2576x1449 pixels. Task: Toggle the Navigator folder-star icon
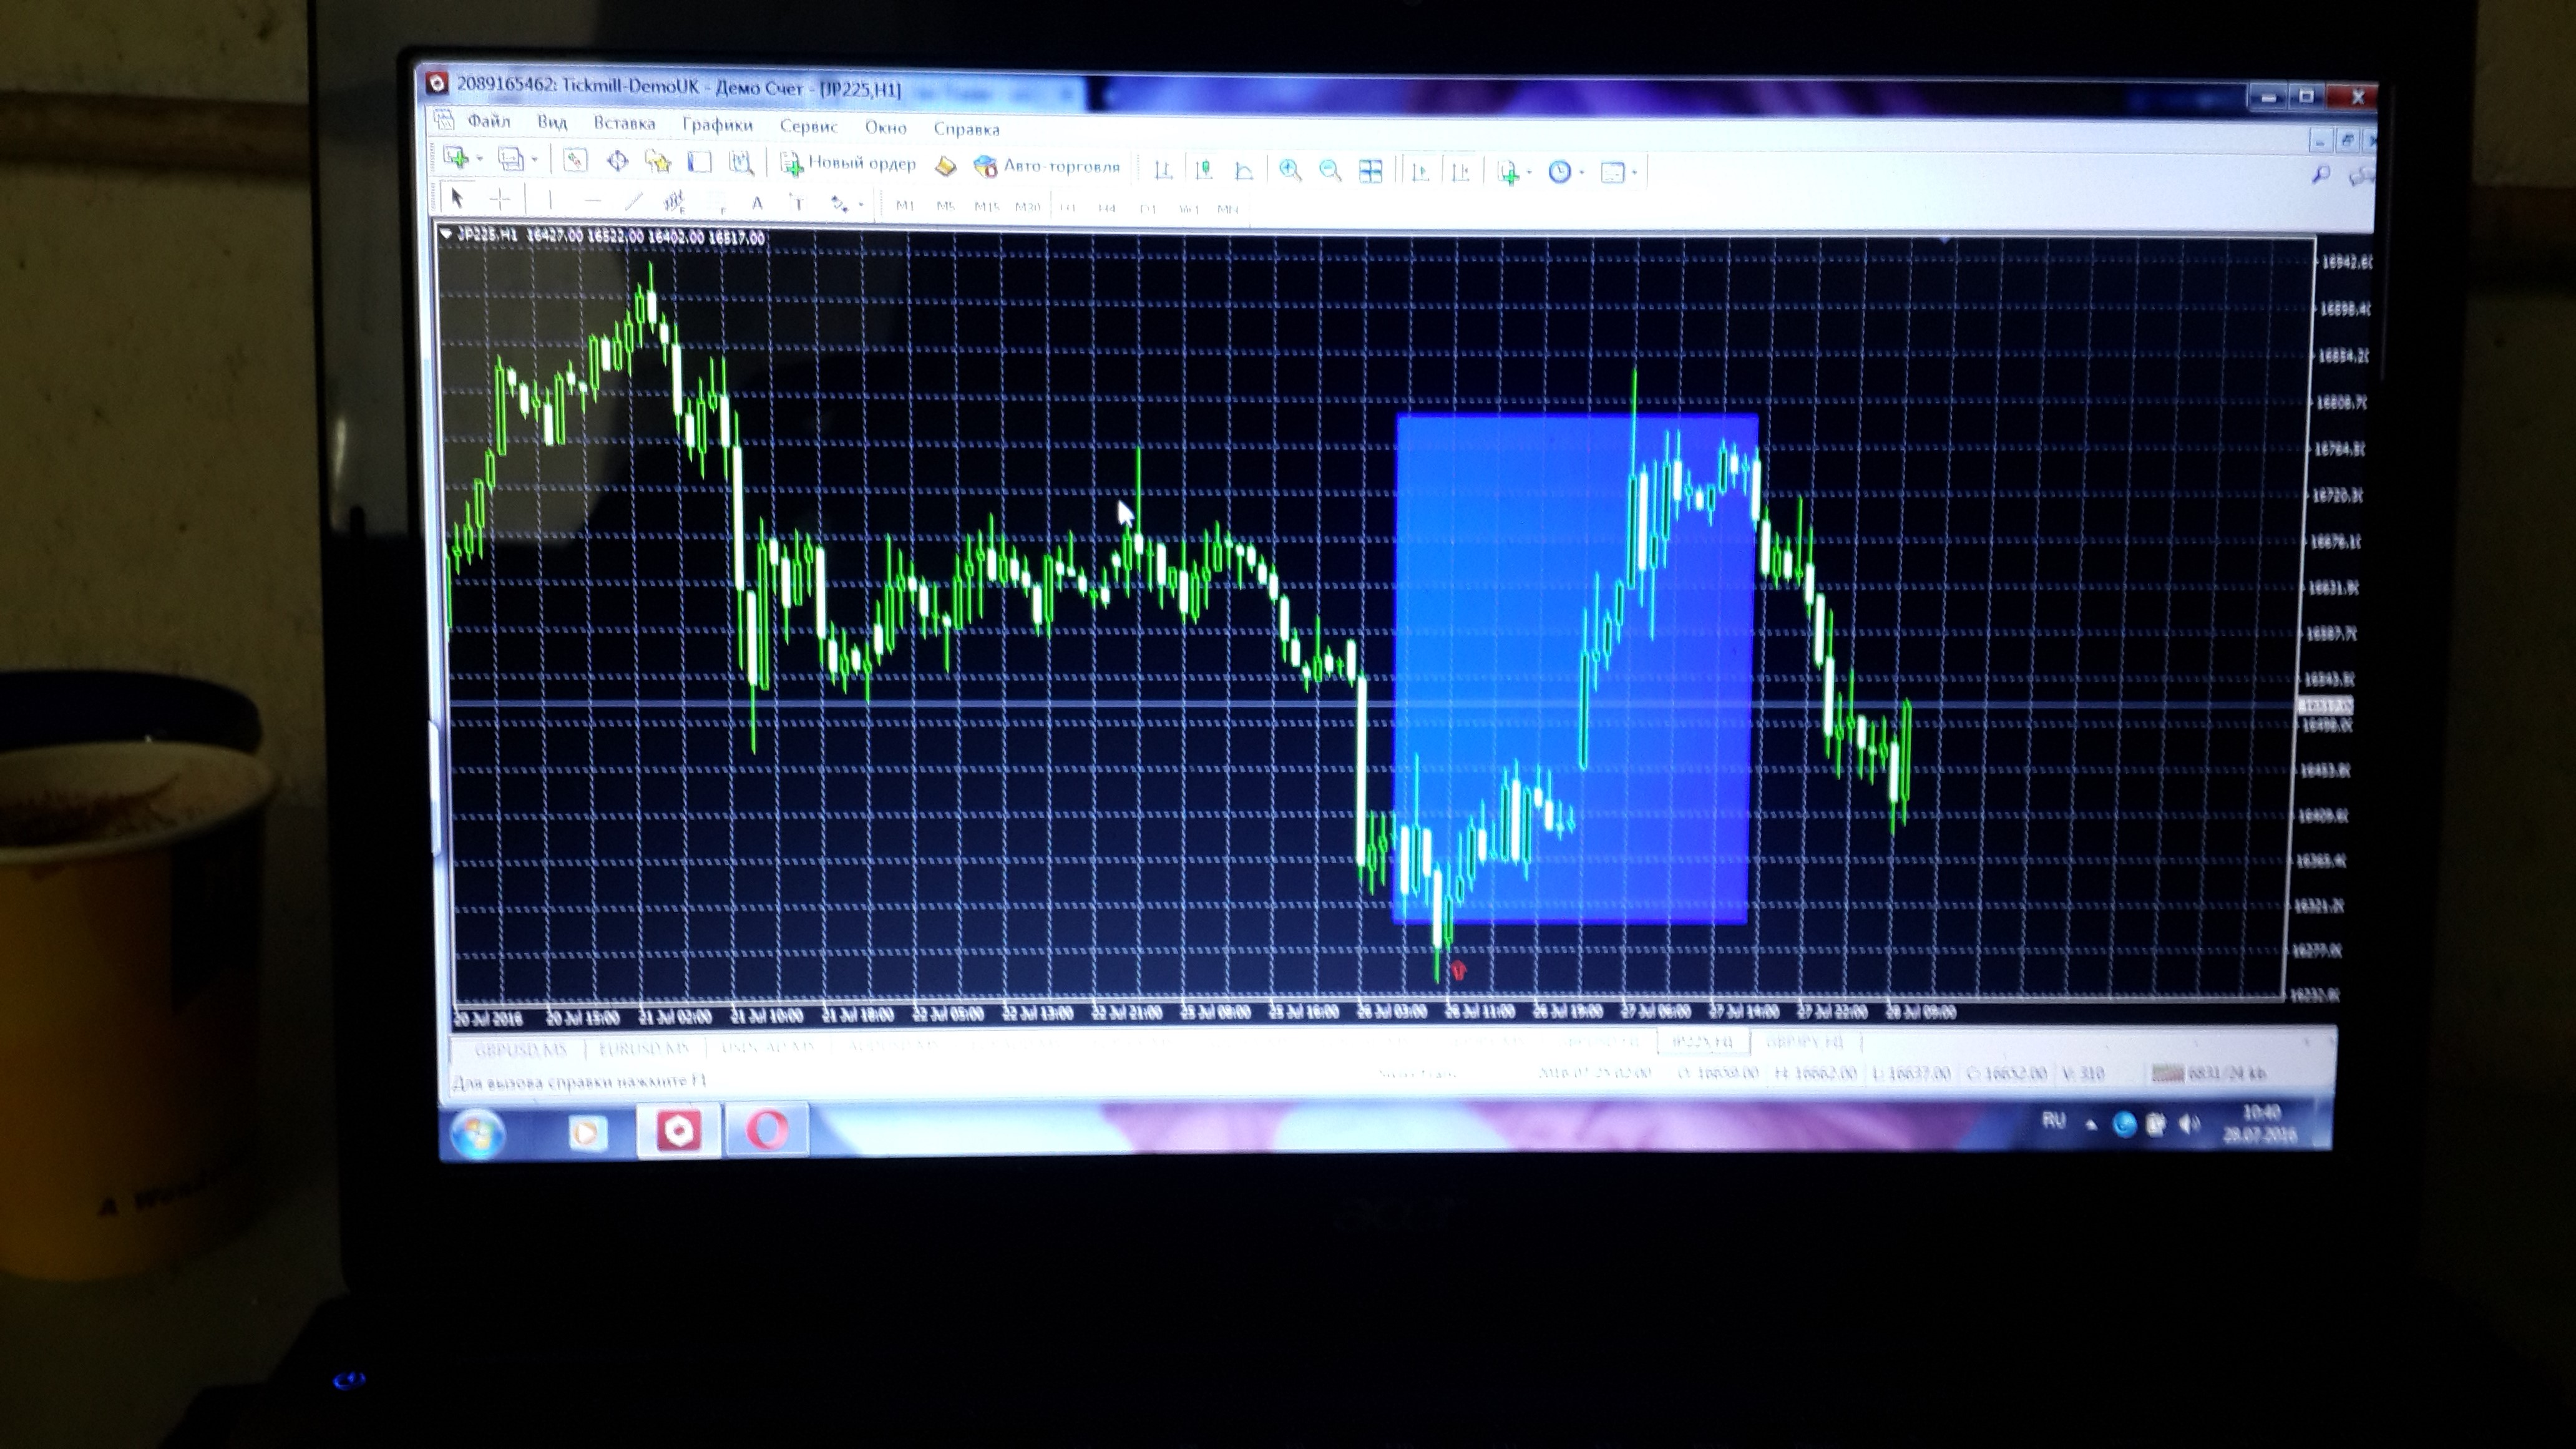click(x=658, y=161)
